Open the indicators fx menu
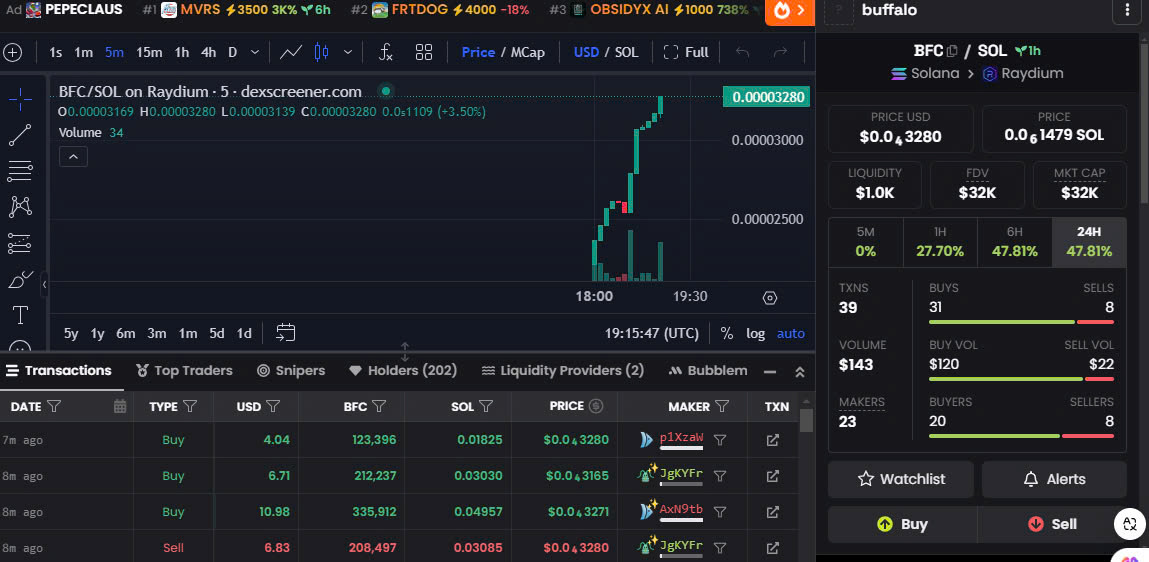The width and height of the screenshot is (1149, 562). pos(385,52)
